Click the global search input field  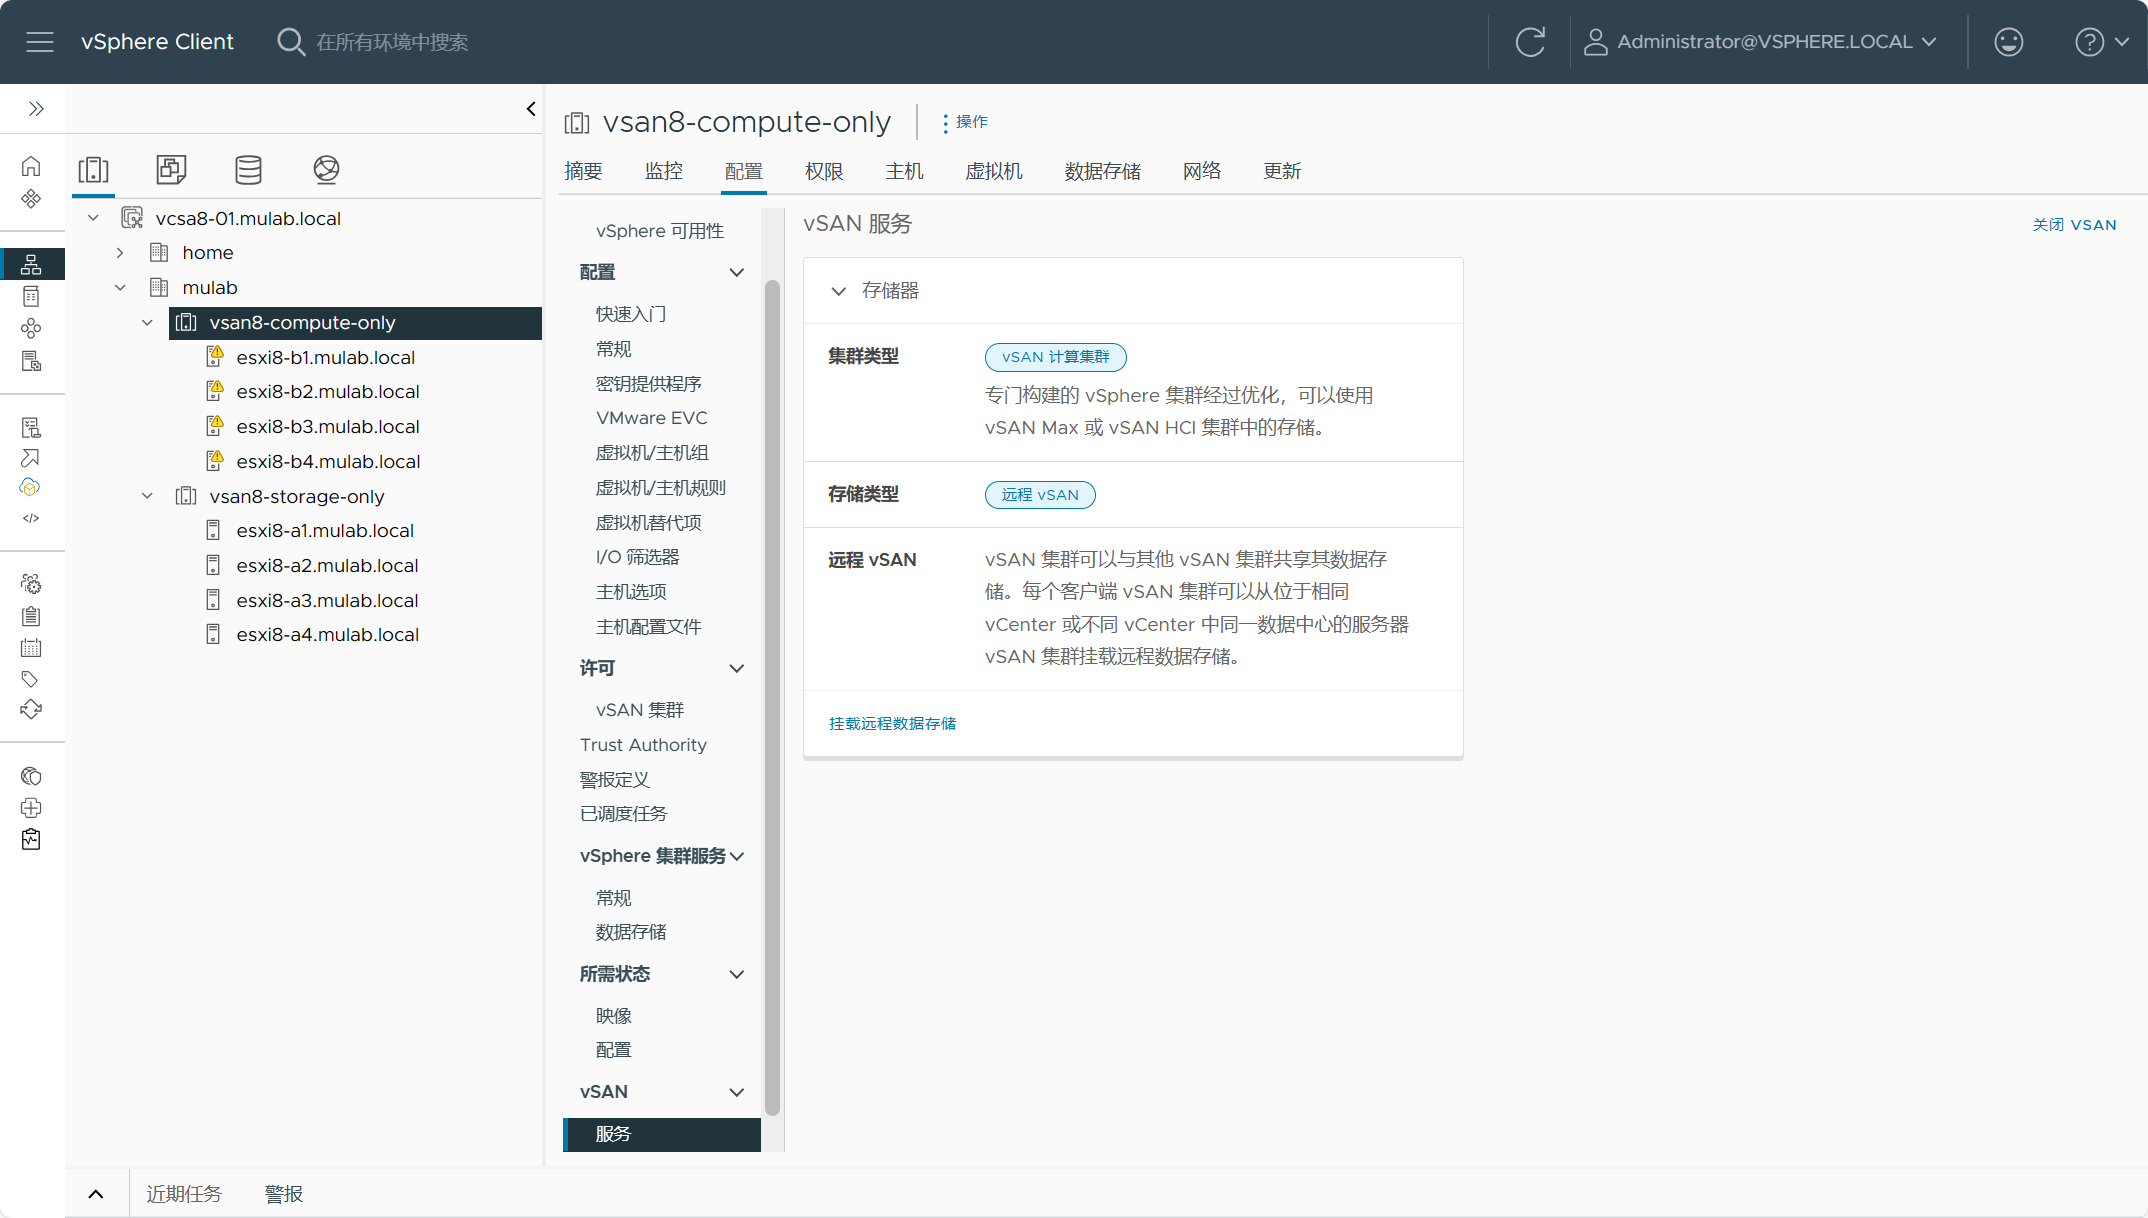click(392, 42)
